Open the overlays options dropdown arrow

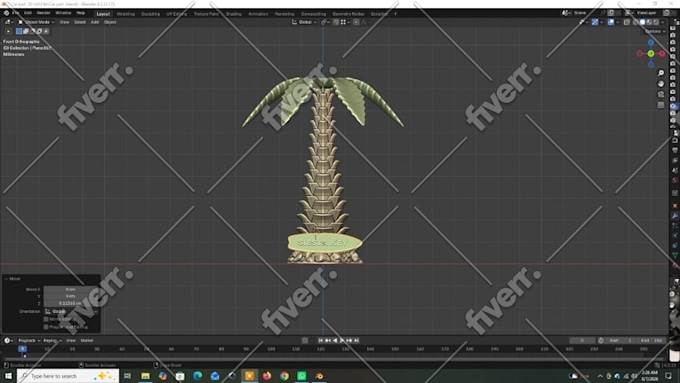pyautogui.click(x=618, y=22)
